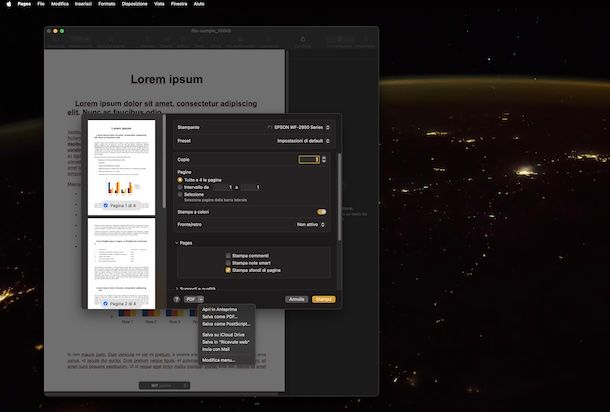
Task: Open the Pages application menu
Action: tap(24, 4)
